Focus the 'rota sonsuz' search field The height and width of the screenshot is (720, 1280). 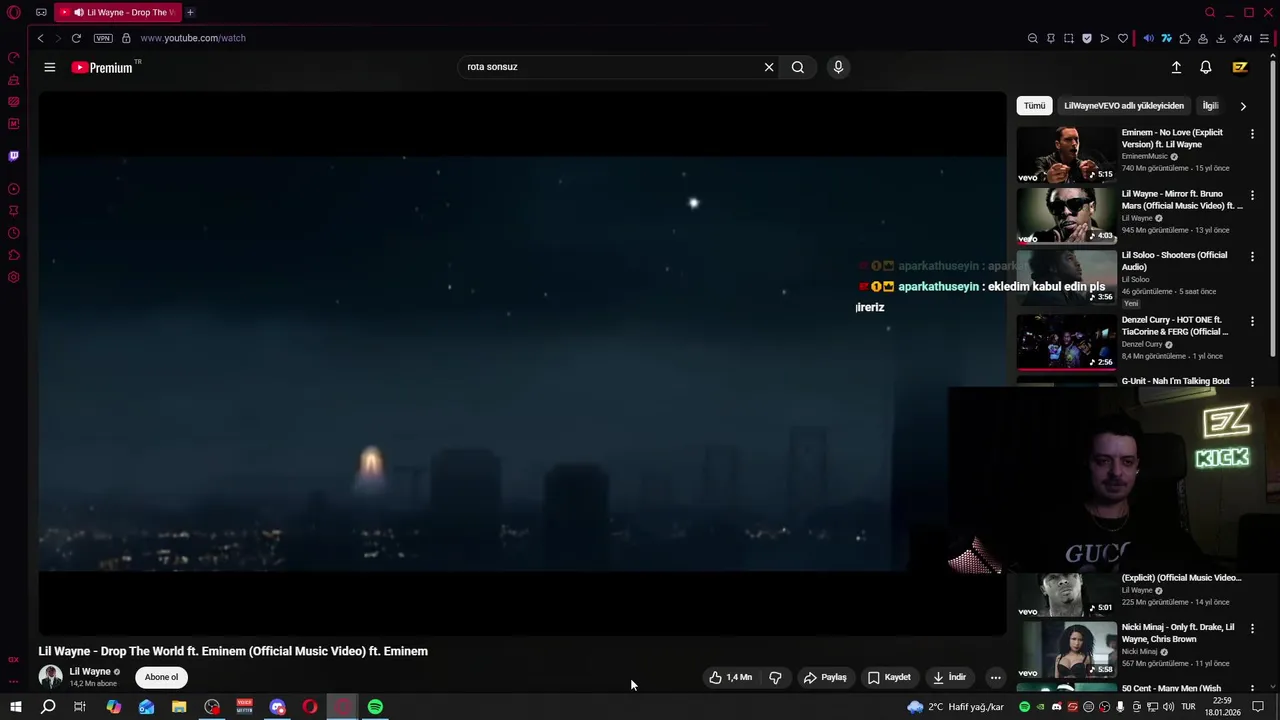pyautogui.click(x=610, y=67)
